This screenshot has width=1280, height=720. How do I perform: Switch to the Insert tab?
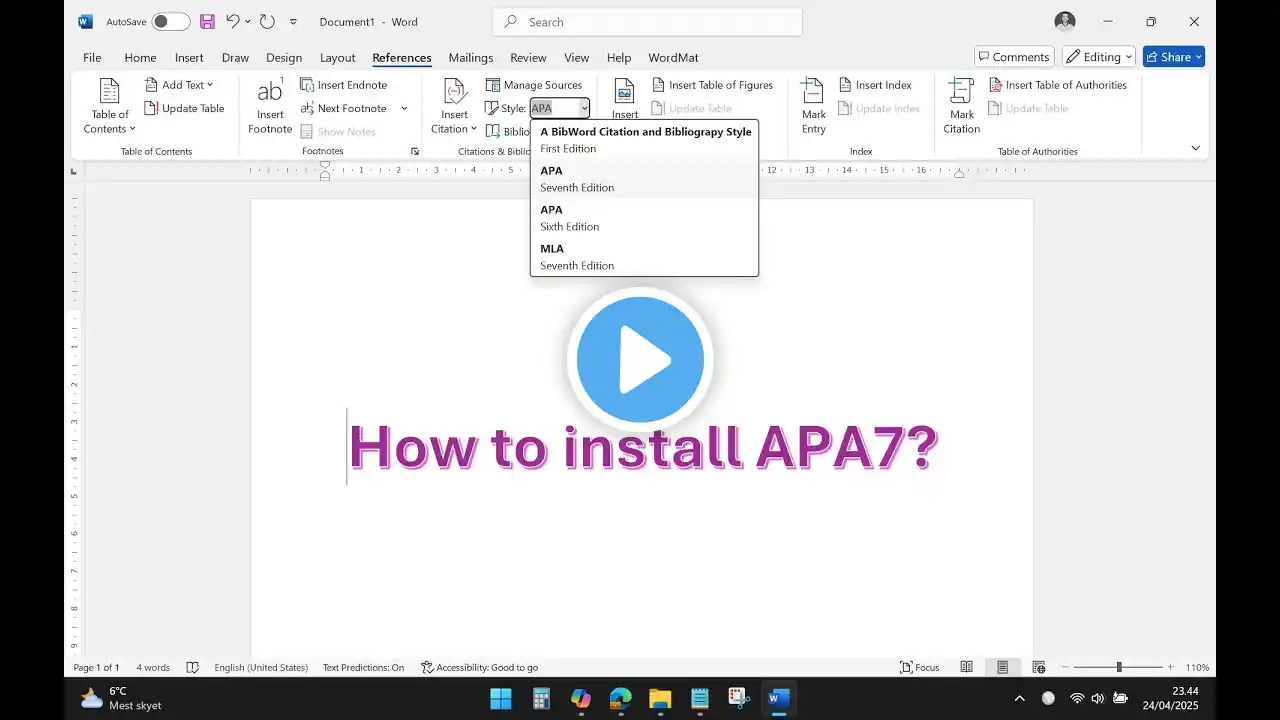[x=189, y=57]
